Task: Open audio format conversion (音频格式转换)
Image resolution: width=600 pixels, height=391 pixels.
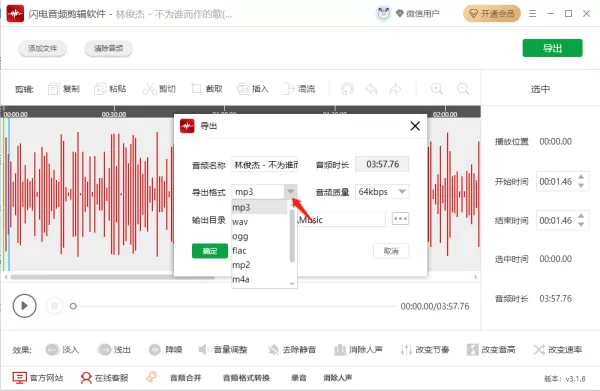Action: 246,378
